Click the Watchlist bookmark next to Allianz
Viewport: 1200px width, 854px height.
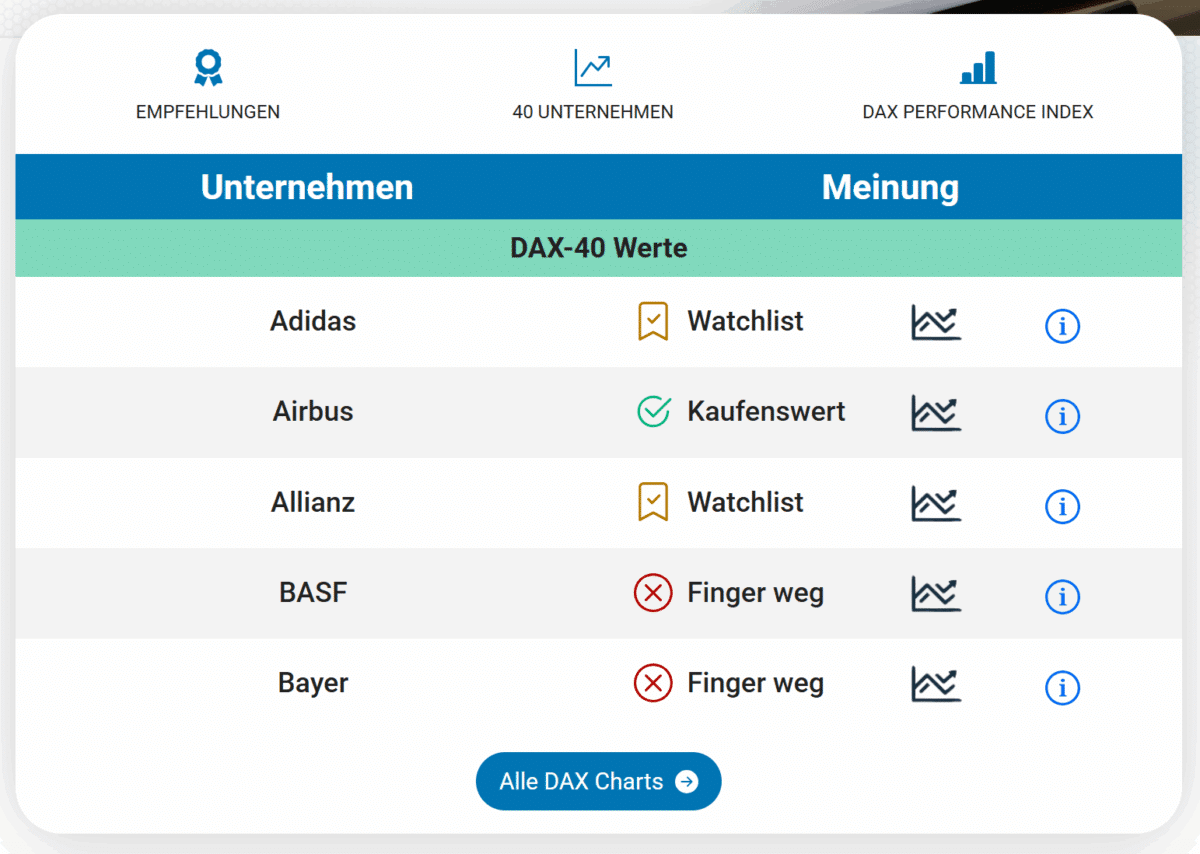coord(654,502)
